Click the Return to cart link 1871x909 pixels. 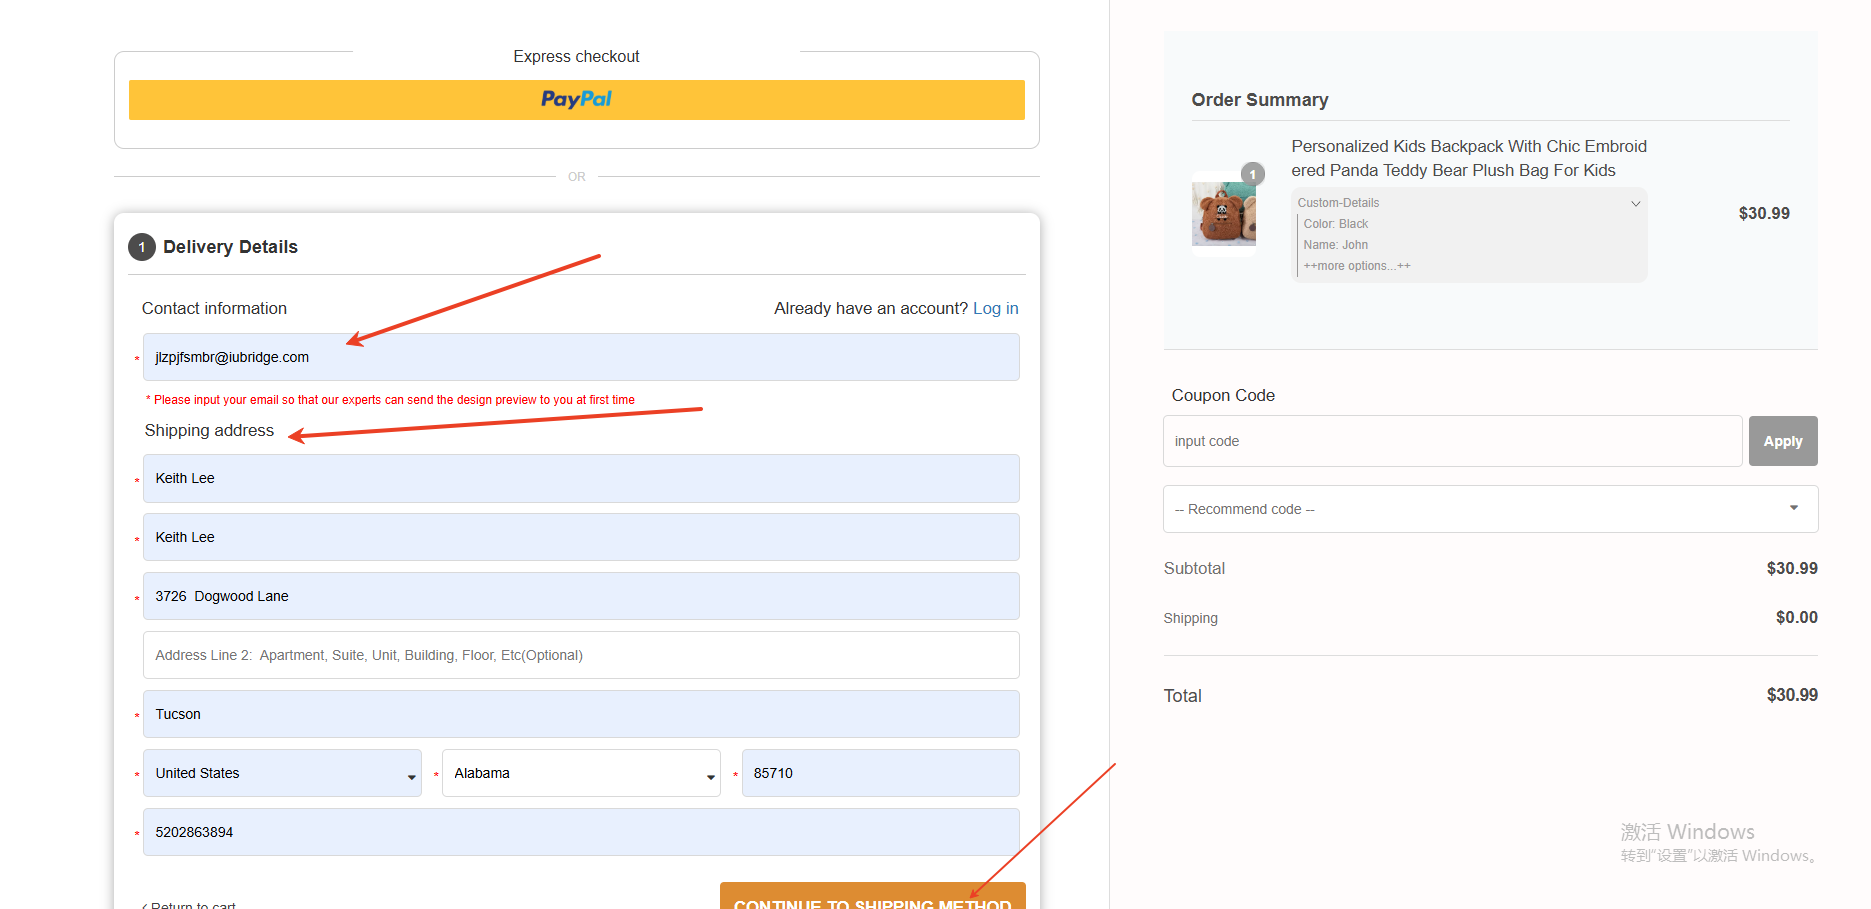point(192,904)
